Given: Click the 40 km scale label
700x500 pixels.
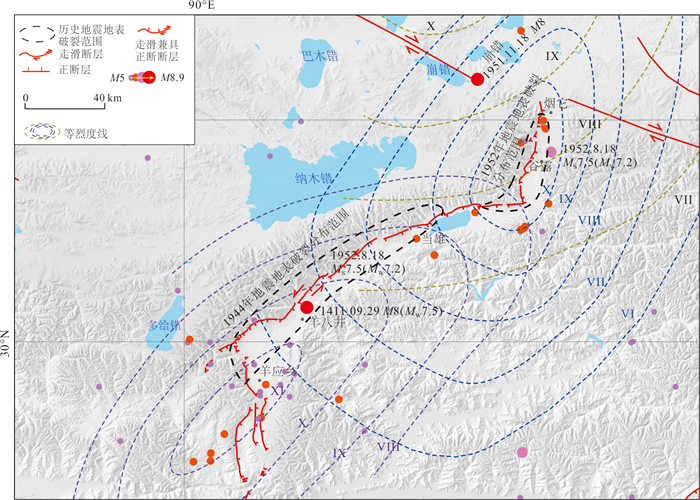Looking at the screenshot, I should tap(107, 98).
